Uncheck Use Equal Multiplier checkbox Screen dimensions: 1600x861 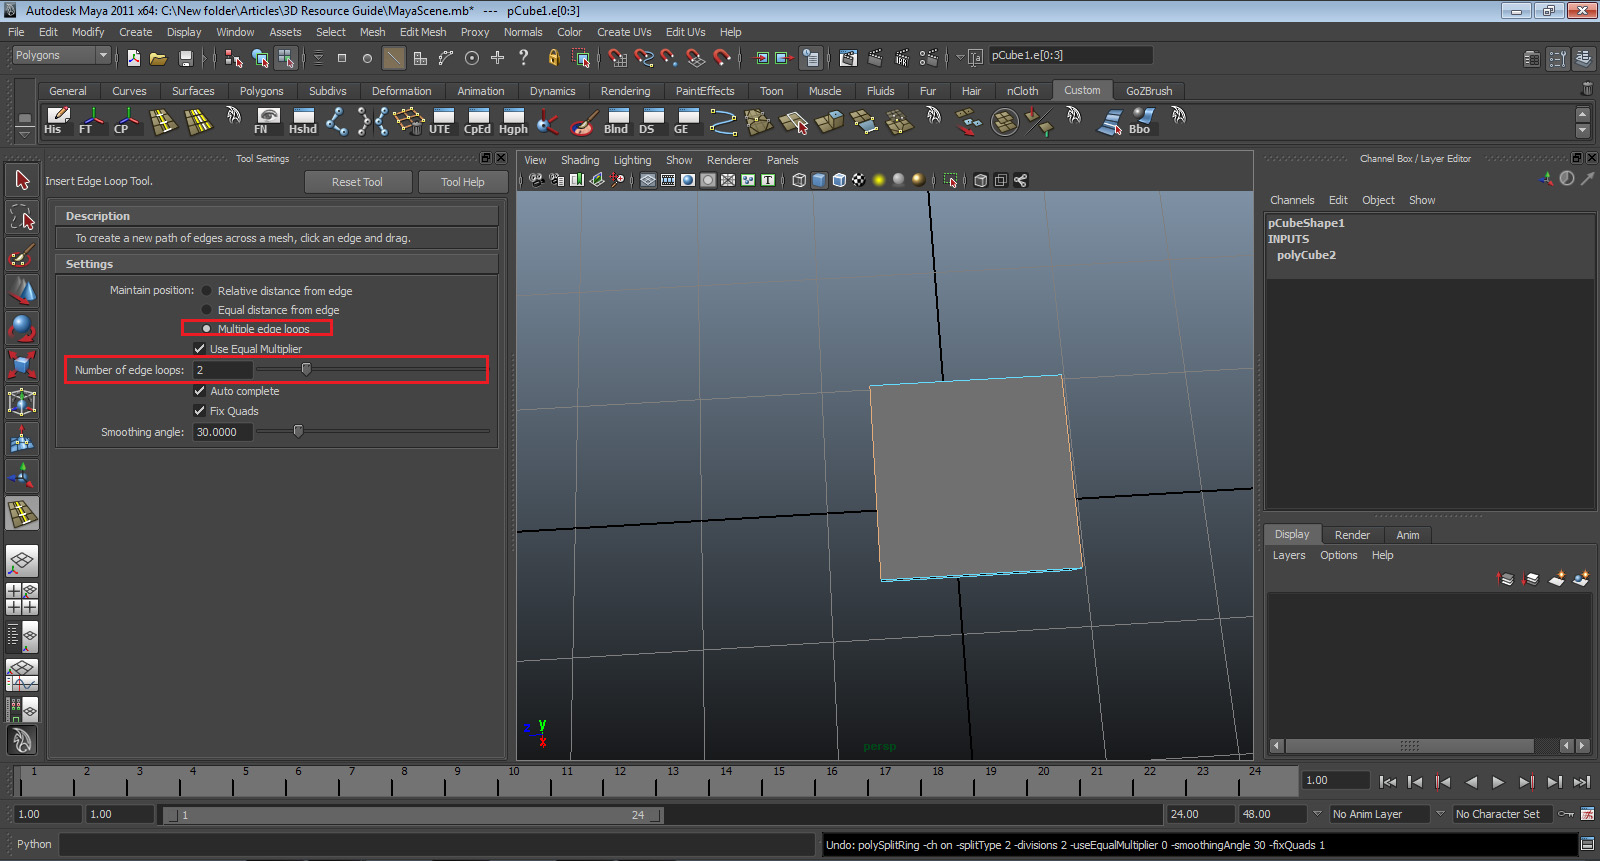pos(199,349)
